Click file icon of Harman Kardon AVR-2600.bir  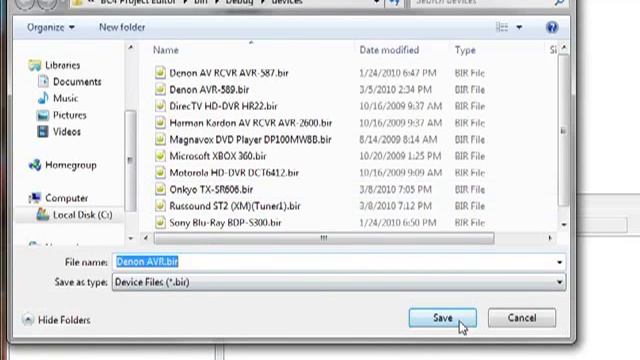pyautogui.click(x=160, y=122)
